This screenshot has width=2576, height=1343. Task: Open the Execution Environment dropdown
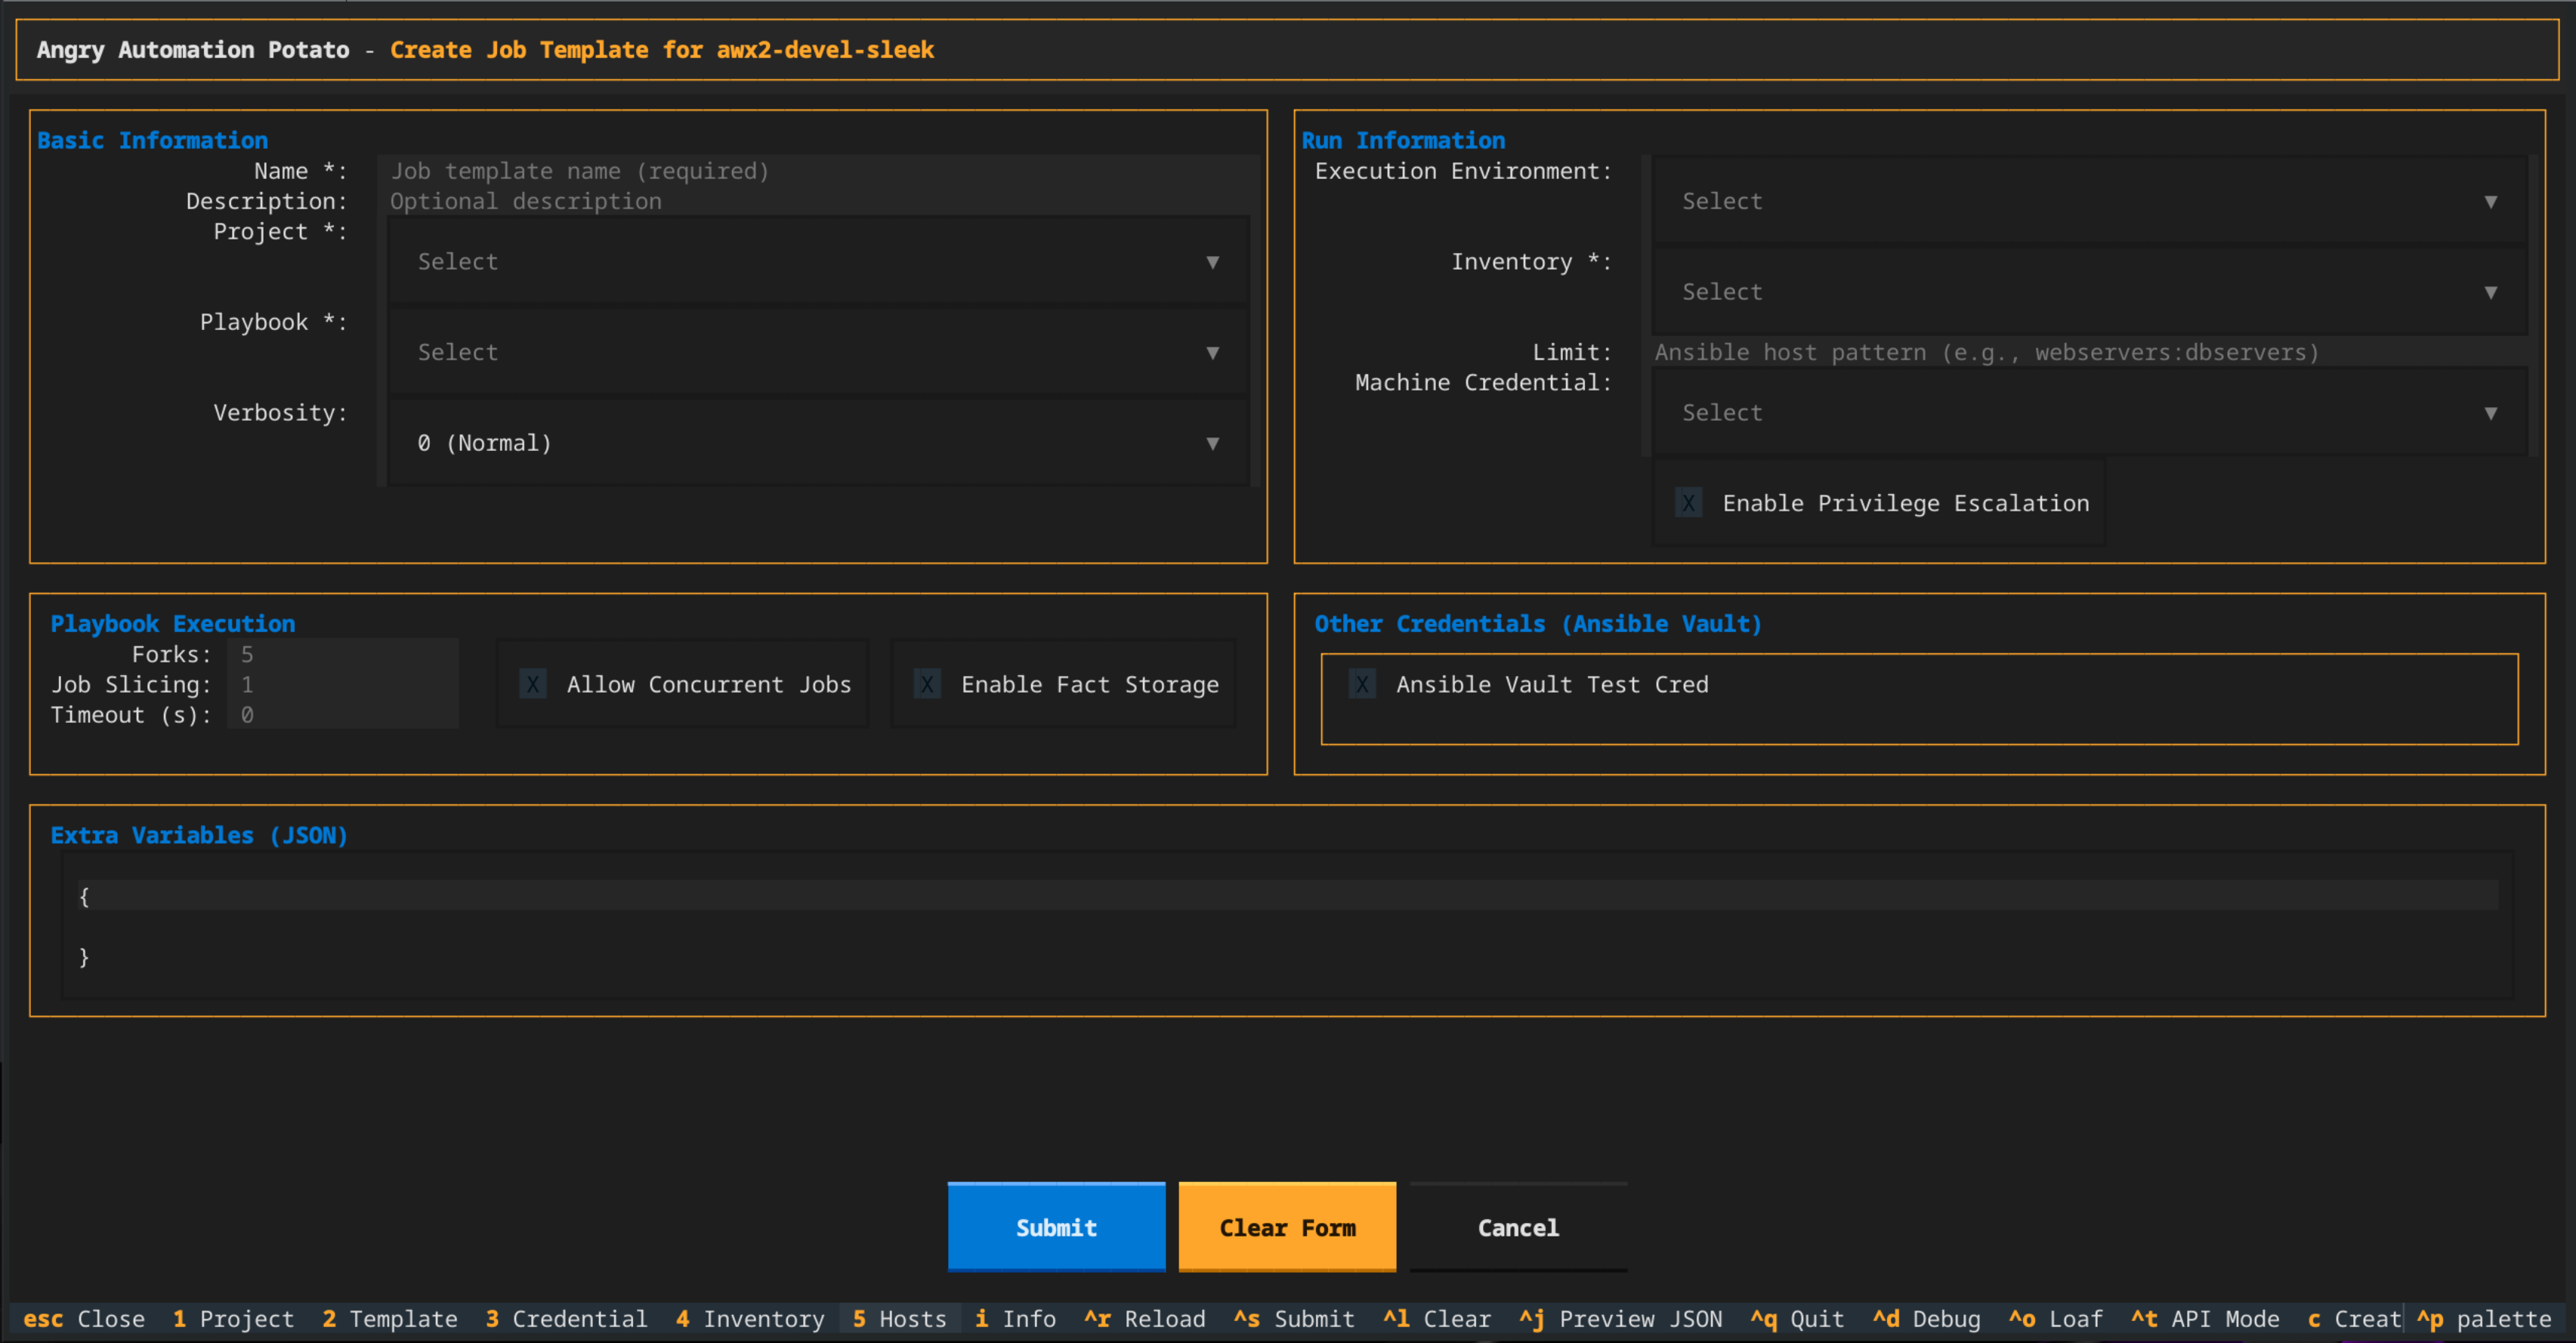click(2089, 201)
